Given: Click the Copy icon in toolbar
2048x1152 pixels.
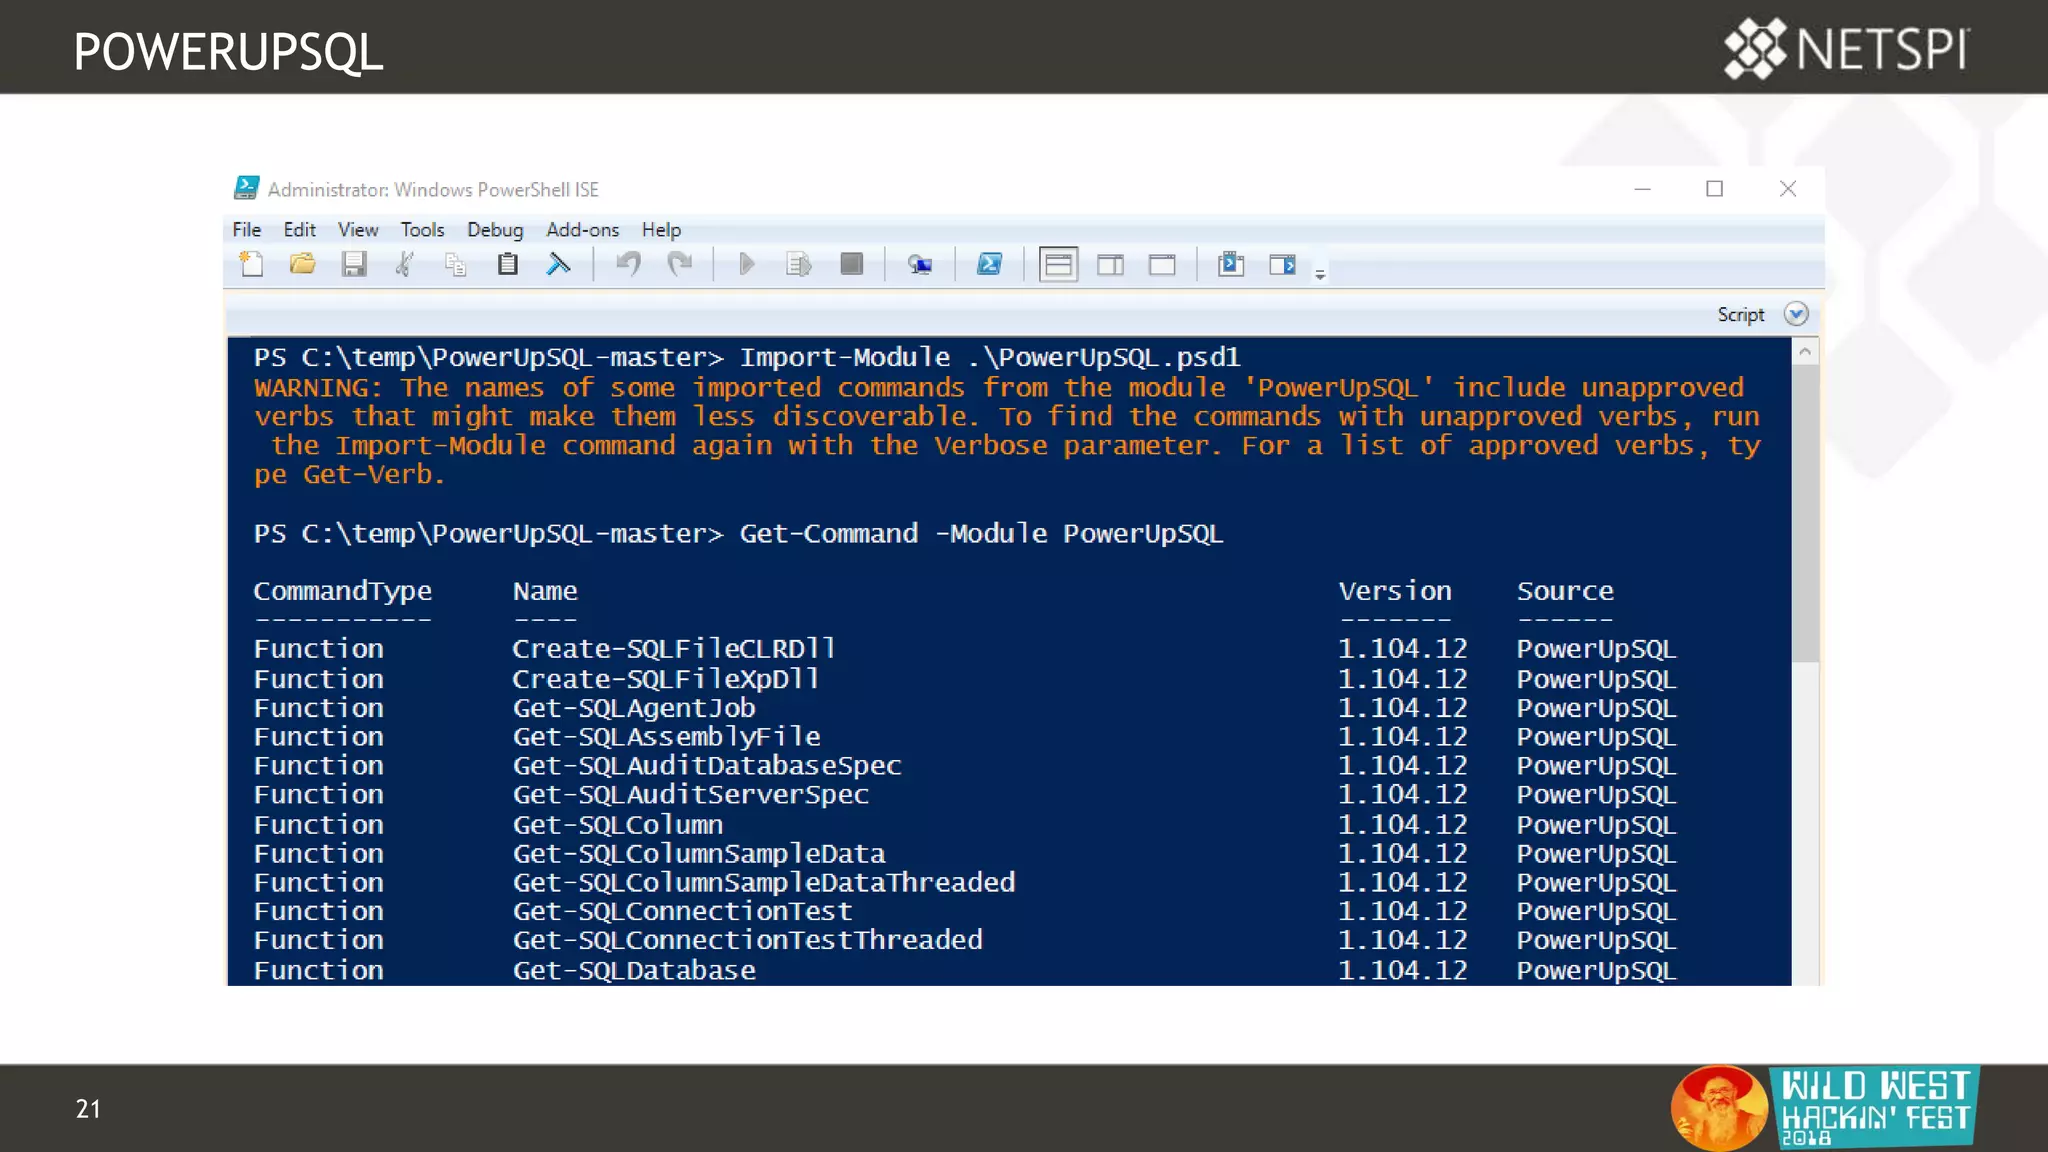Looking at the screenshot, I should (x=456, y=264).
